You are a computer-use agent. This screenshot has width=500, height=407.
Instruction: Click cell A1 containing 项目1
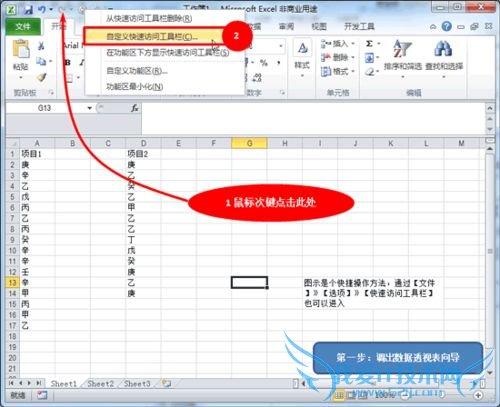[x=37, y=154]
